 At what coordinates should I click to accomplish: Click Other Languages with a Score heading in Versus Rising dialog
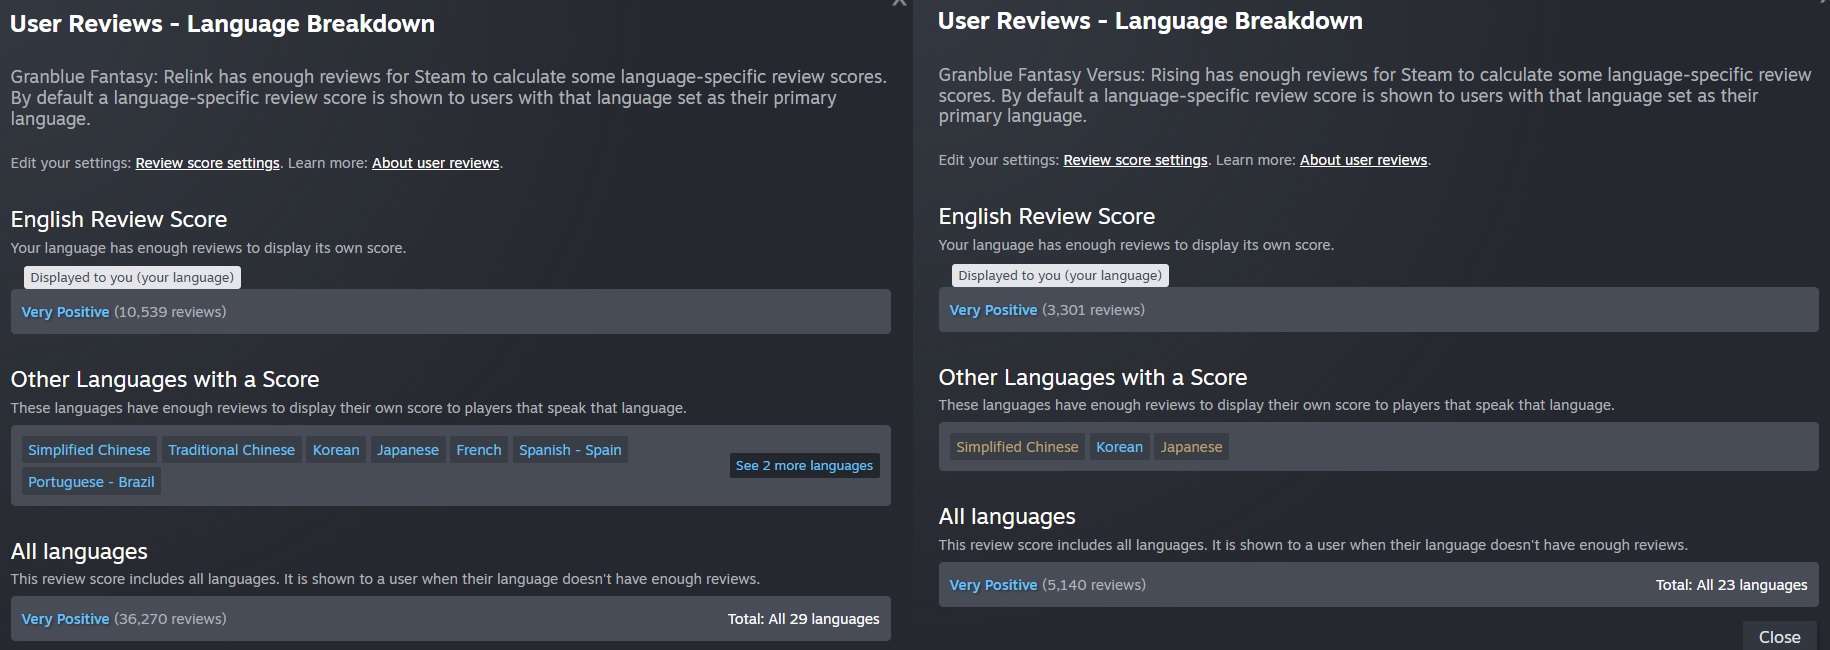click(x=1093, y=377)
